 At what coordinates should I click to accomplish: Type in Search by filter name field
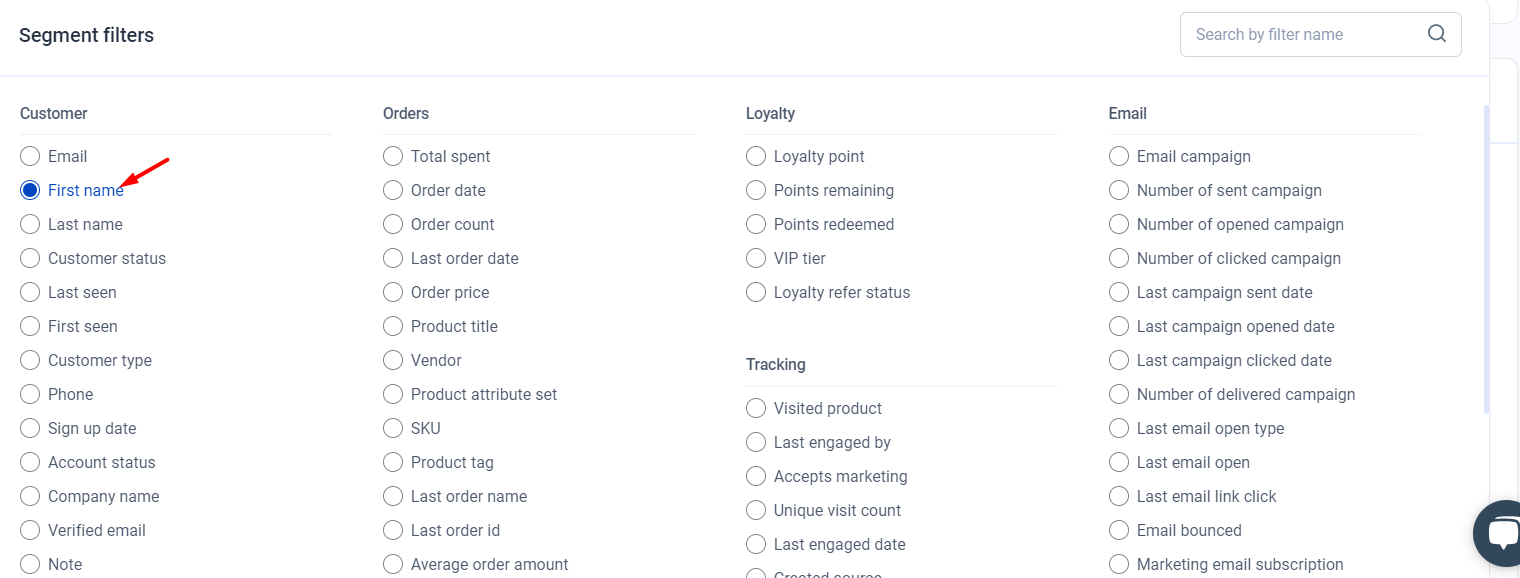coord(1303,34)
